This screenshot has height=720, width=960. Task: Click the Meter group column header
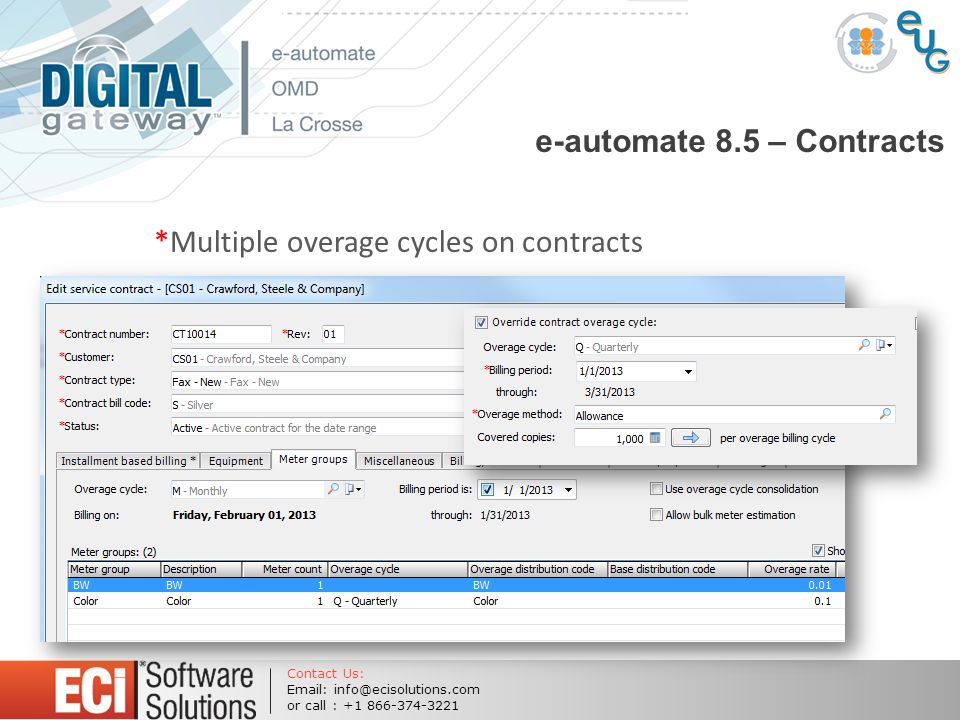coord(114,569)
